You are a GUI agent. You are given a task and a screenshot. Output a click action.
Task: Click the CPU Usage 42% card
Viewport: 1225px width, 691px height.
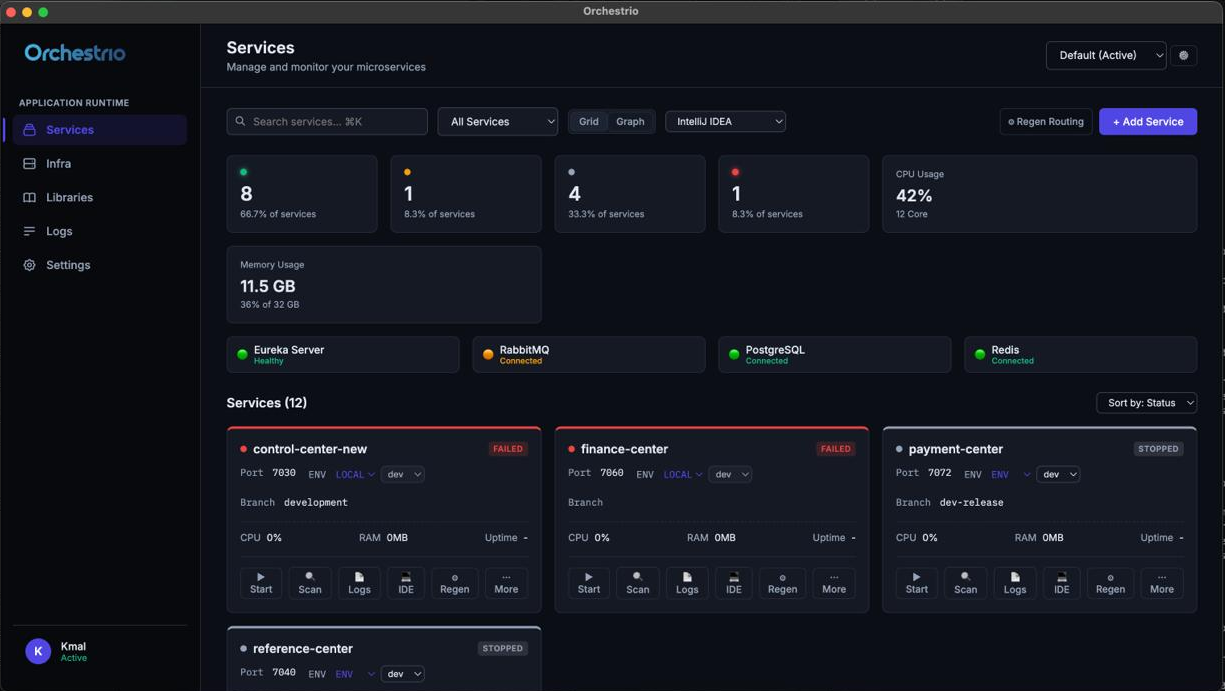(x=1040, y=194)
